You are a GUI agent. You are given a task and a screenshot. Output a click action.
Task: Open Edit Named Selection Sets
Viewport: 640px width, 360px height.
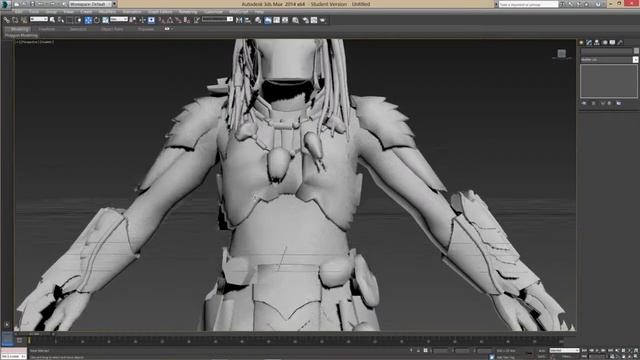tap(197, 20)
